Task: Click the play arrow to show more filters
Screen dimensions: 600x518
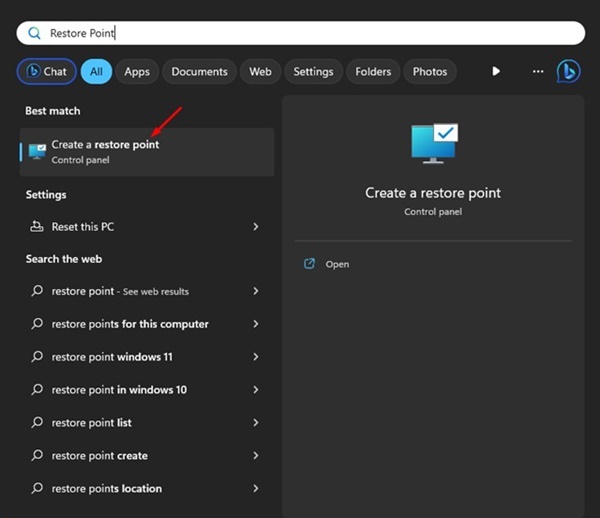Action: tap(496, 72)
